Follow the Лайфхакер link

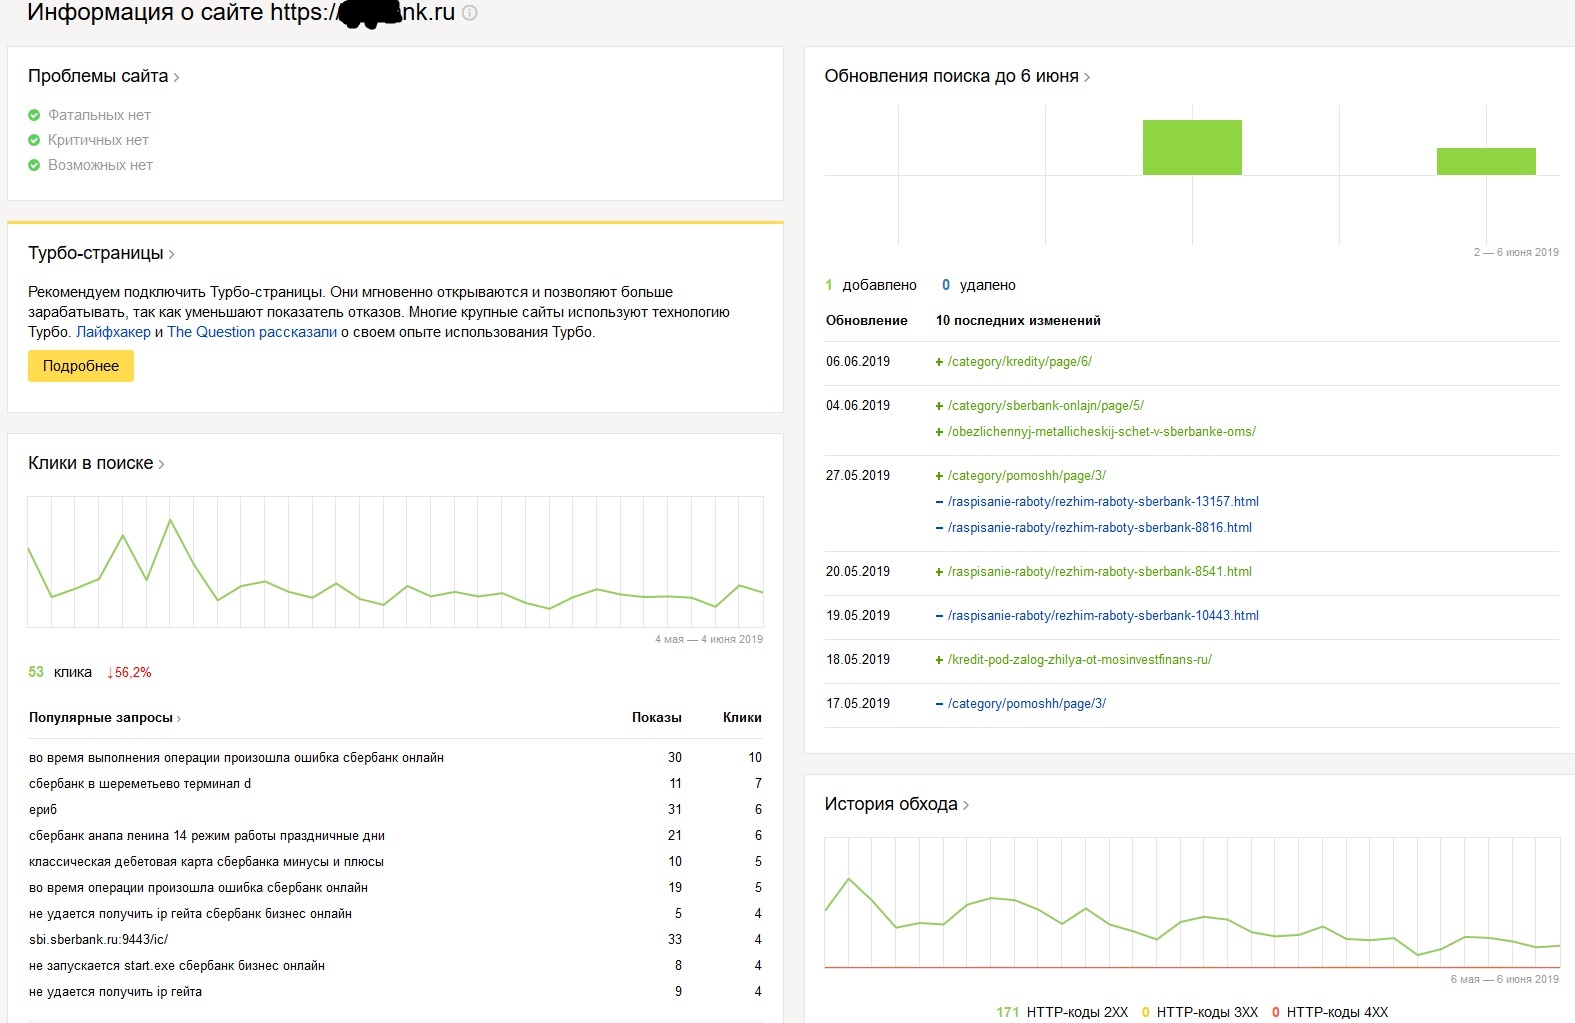click(113, 332)
